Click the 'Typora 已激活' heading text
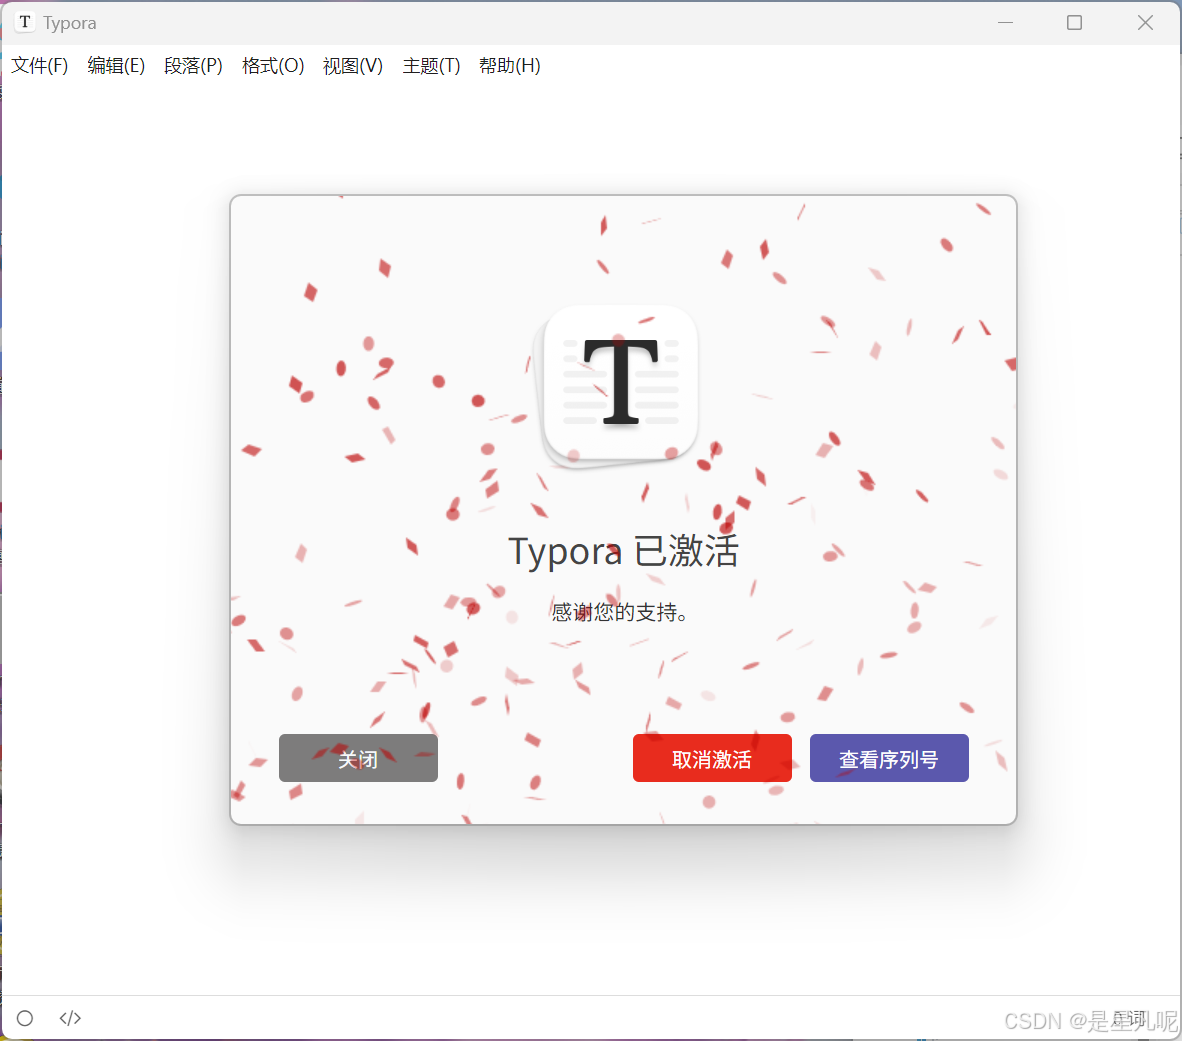The height and width of the screenshot is (1041, 1182). [623, 551]
